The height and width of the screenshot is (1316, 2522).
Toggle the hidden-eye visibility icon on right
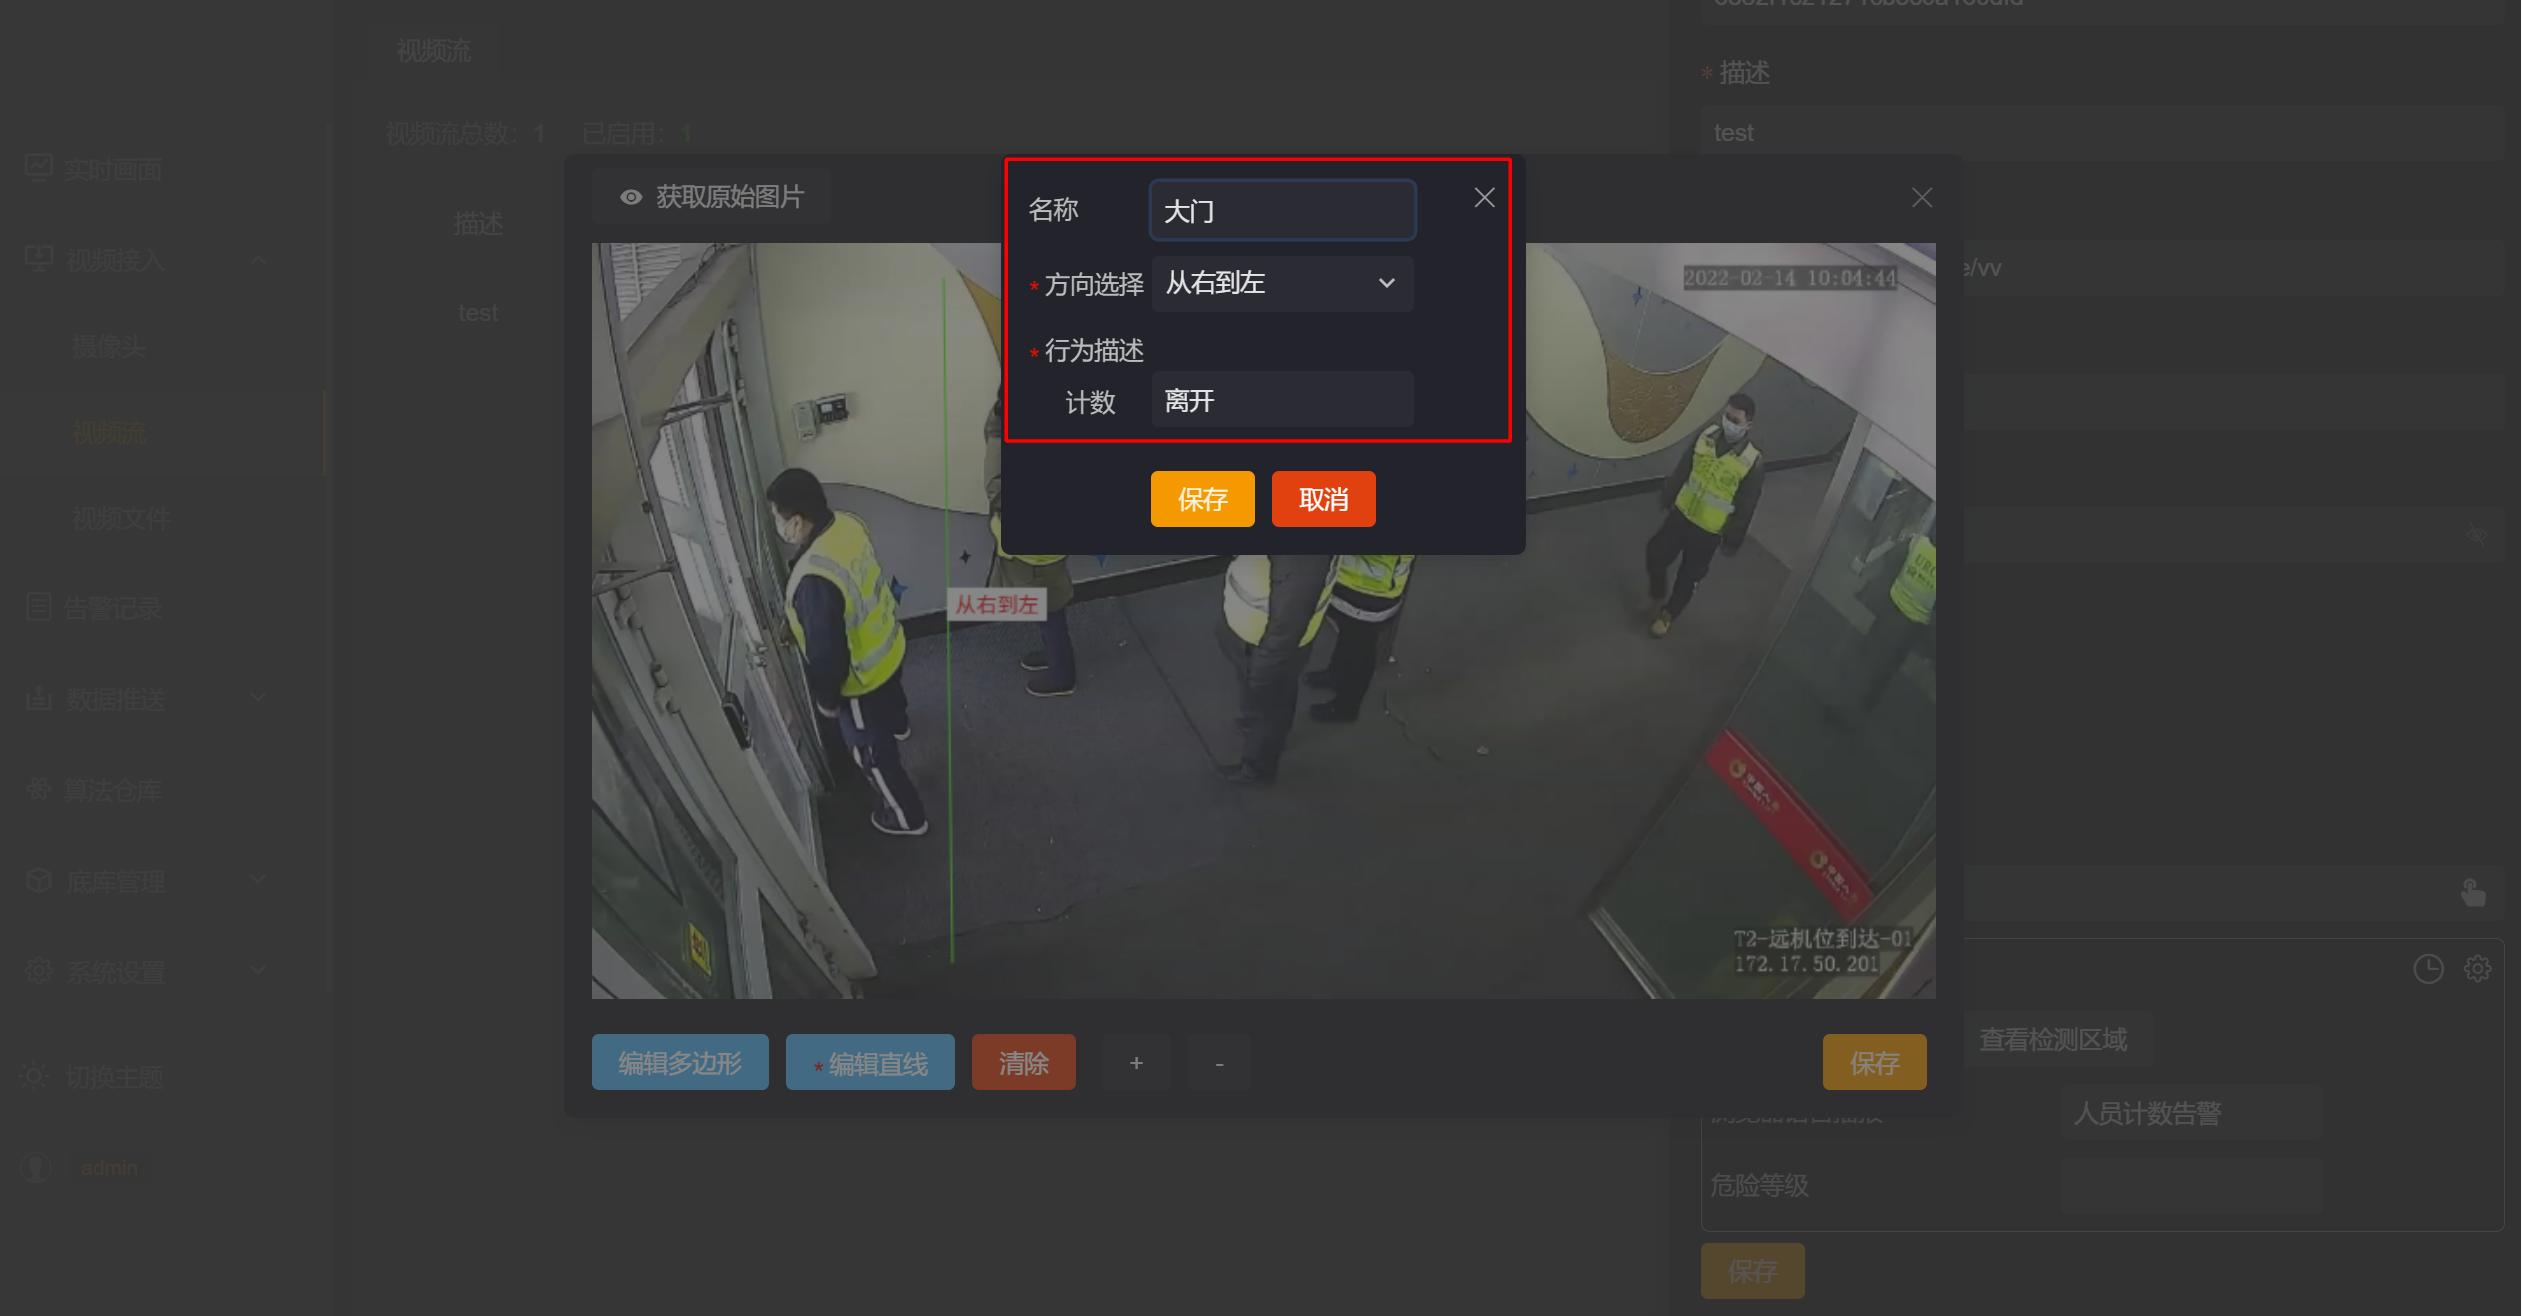[2476, 535]
